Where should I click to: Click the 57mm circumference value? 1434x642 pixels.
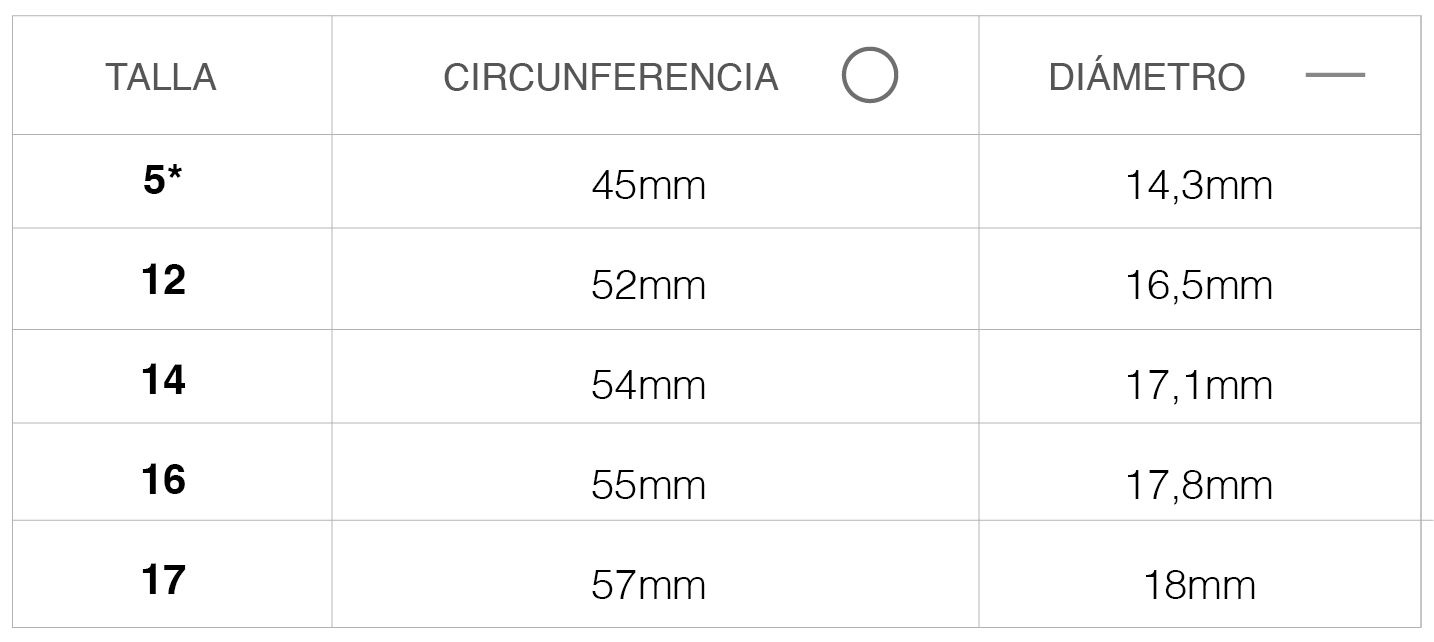pos(648,586)
